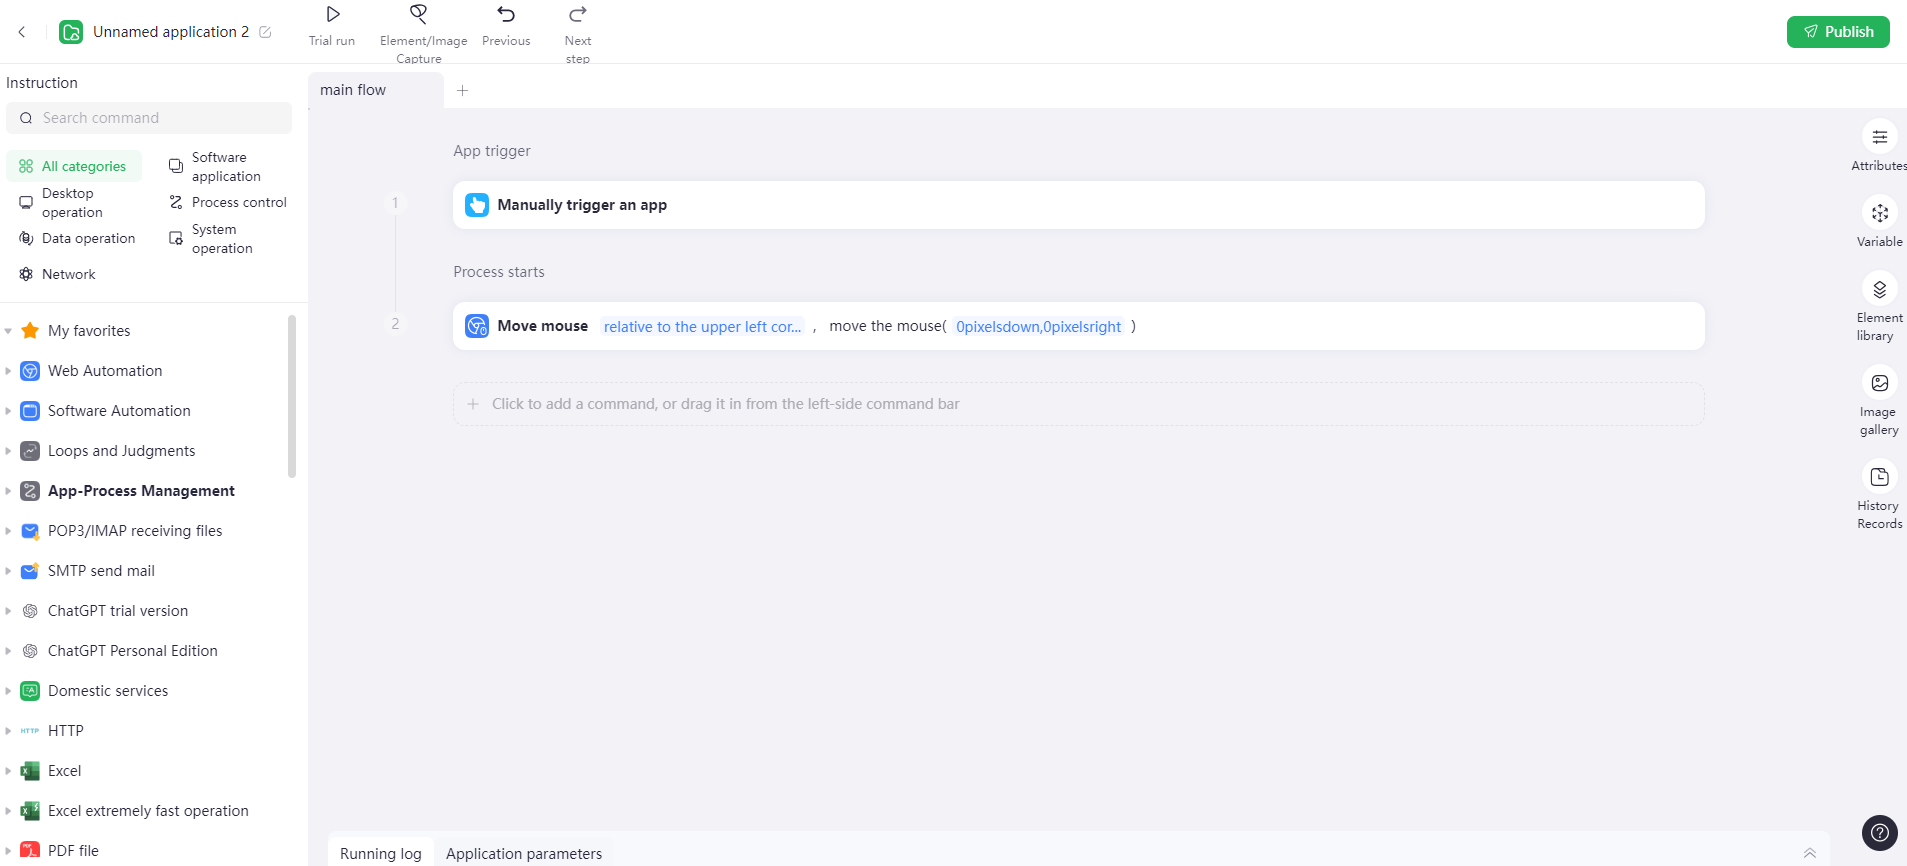
Task: Click the App-Process Management icon
Action: click(30, 491)
